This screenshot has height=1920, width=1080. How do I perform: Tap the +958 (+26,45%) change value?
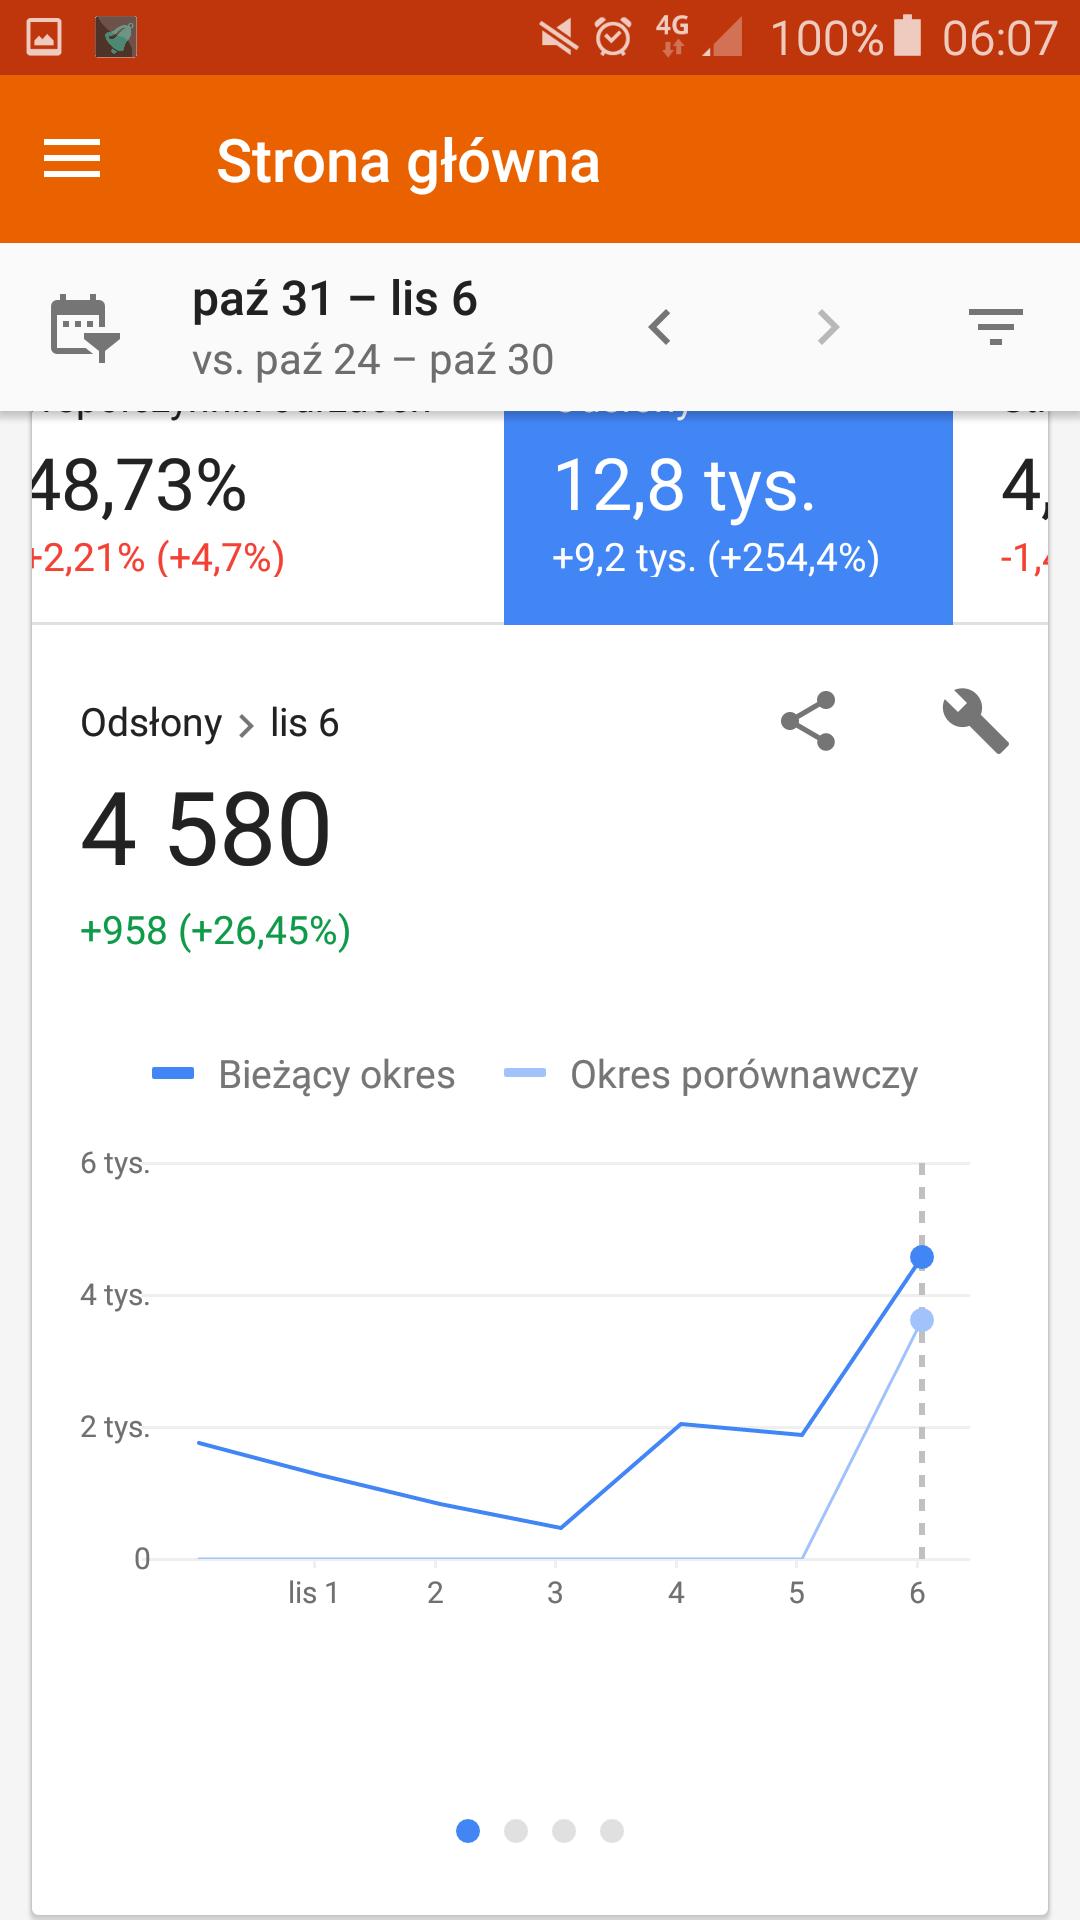(216, 931)
